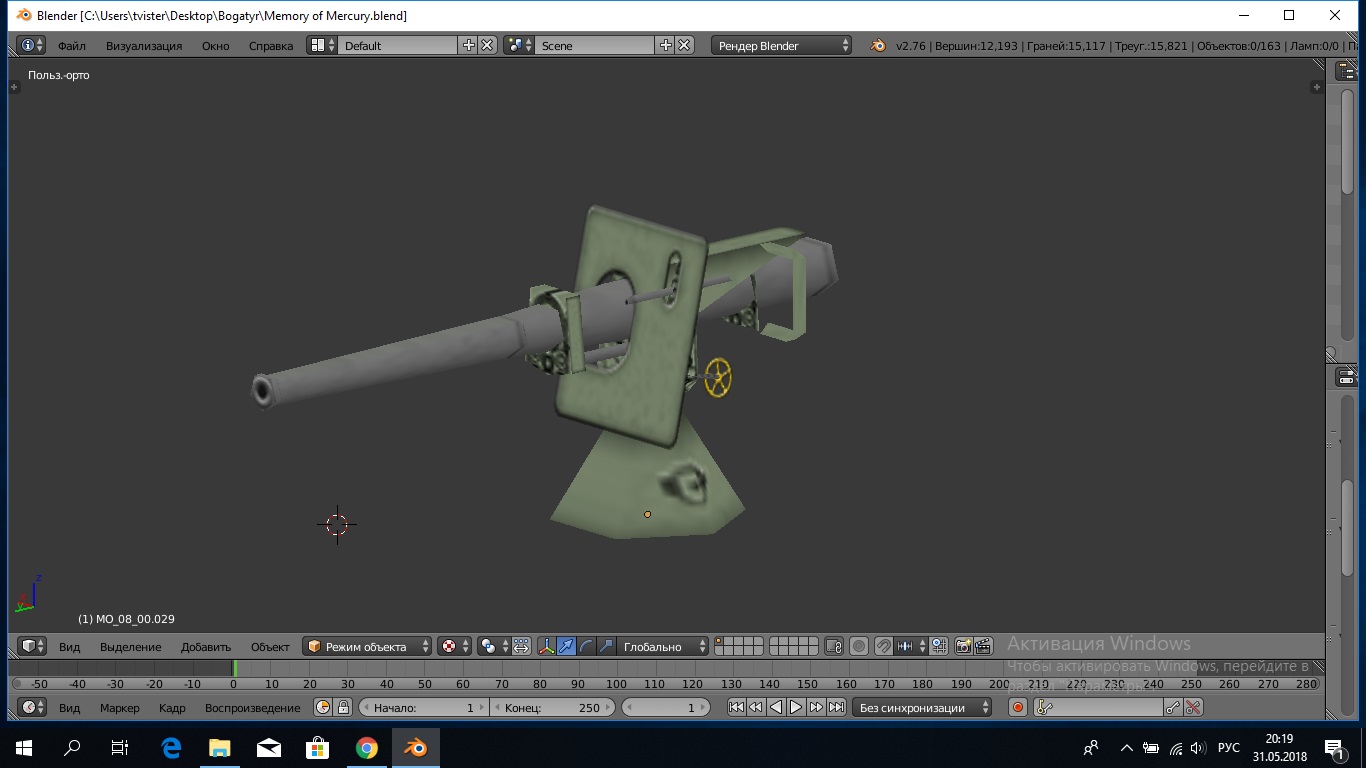Toggle the timeline range lock icon
Screen dimensions: 1366x768
343,707
